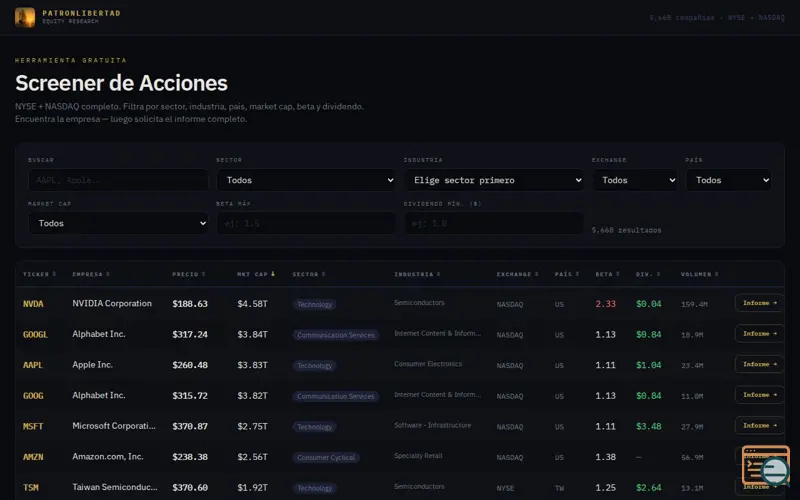Click Amazon's Consumer Cyclical sector tag

click(326, 457)
